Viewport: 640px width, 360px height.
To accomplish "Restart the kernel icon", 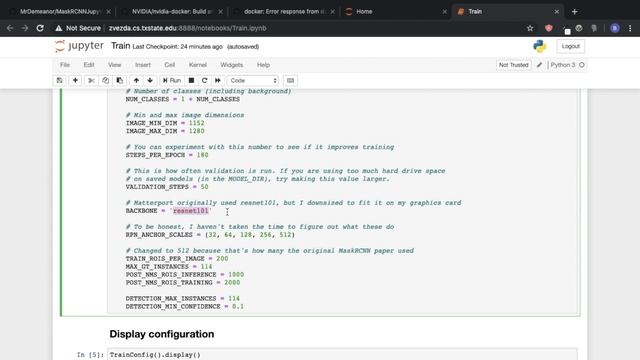I will click(204, 80).
